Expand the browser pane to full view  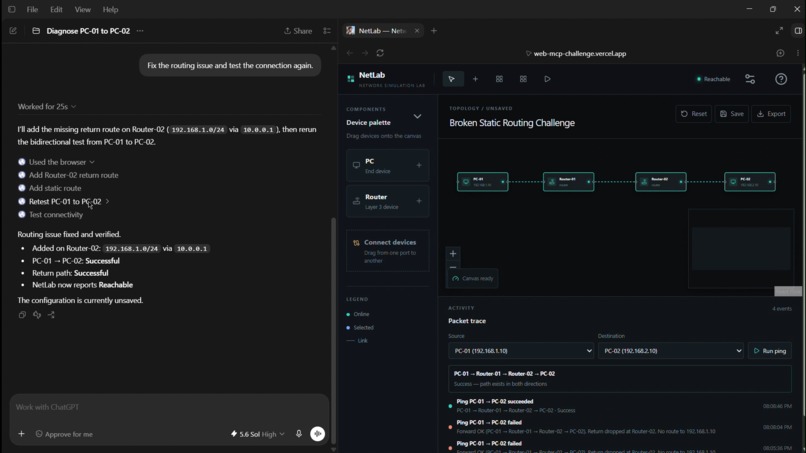(x=779, y=31)
